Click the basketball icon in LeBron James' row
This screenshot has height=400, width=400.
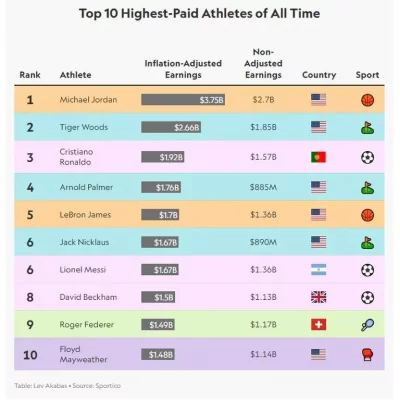[x=367, y=215]
